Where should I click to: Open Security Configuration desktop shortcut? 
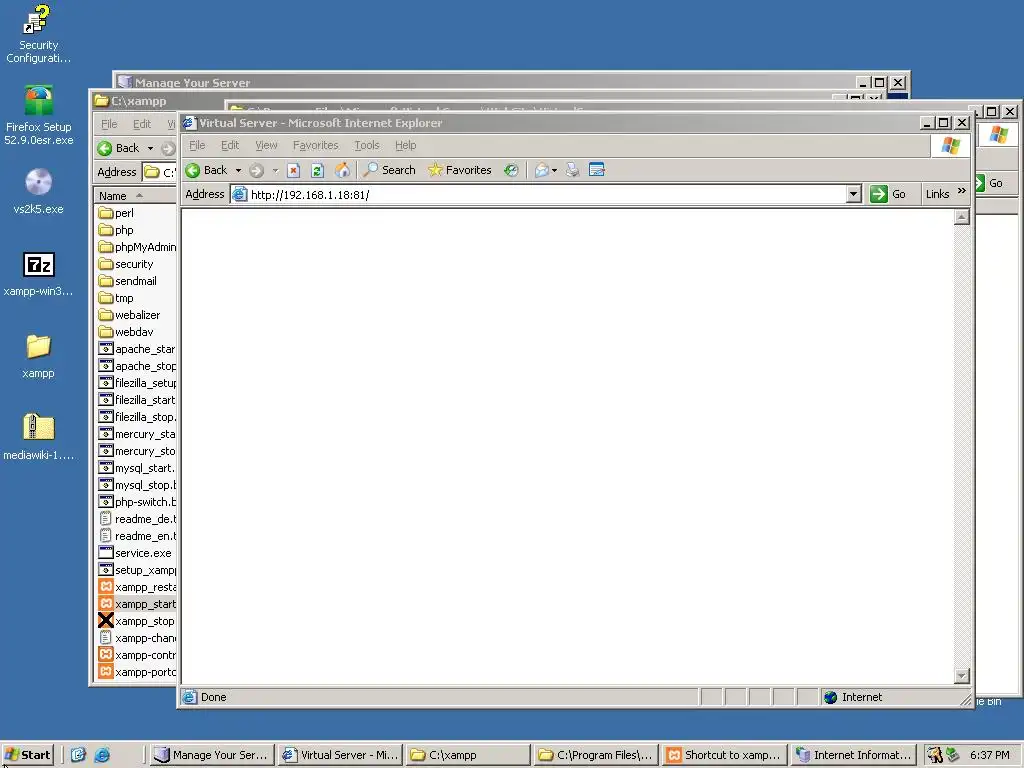[39, 34]
